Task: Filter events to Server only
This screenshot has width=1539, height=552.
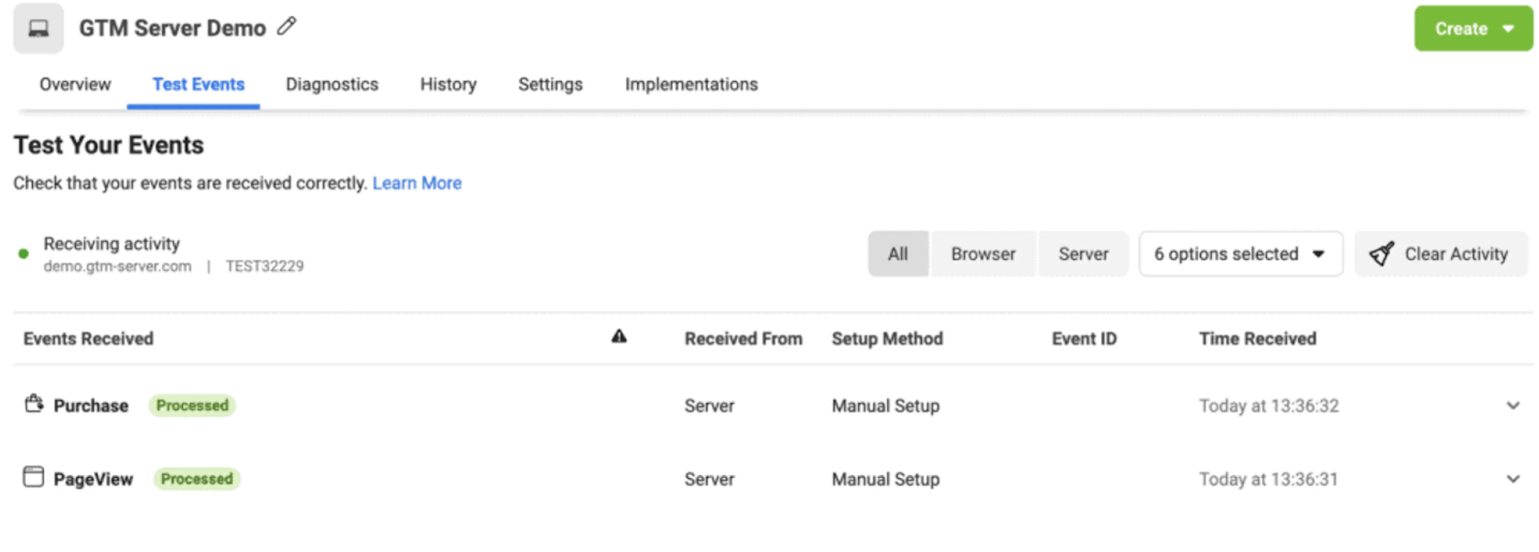Action: [x=1083, y=254]
